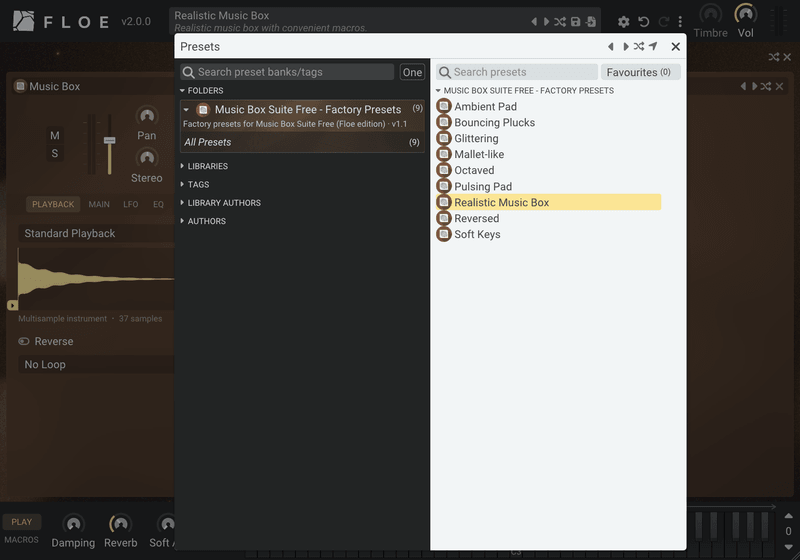This screenshot has width=800, height=560.
Task: Shuffle to random preset in top bar
Action: (560, 21)
